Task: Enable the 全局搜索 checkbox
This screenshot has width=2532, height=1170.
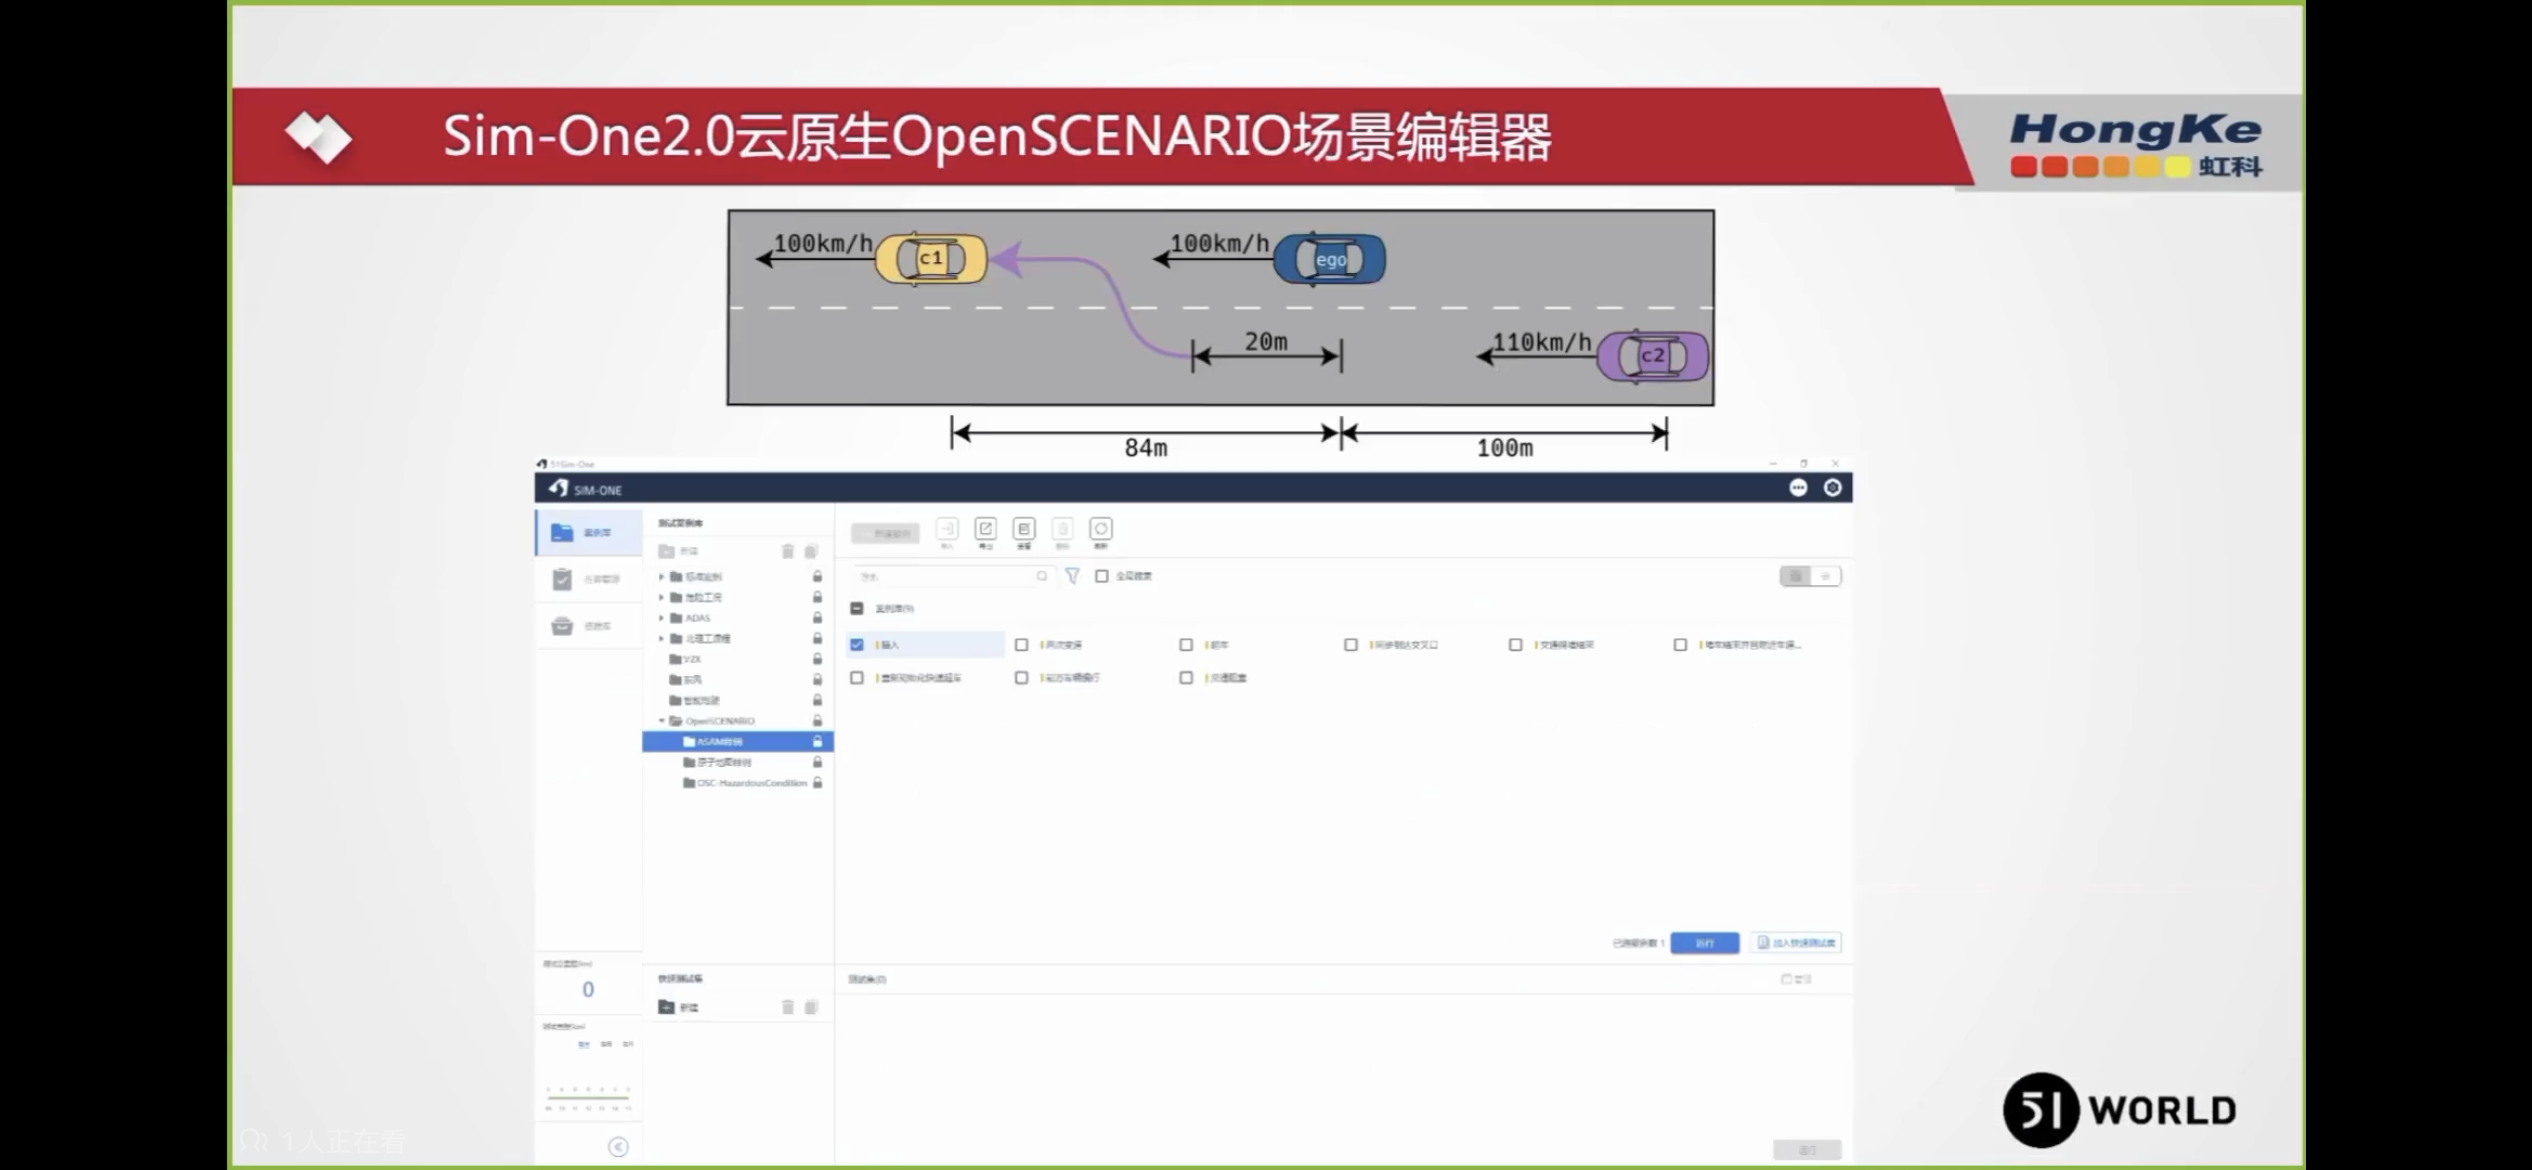Action: point(1101,577)
